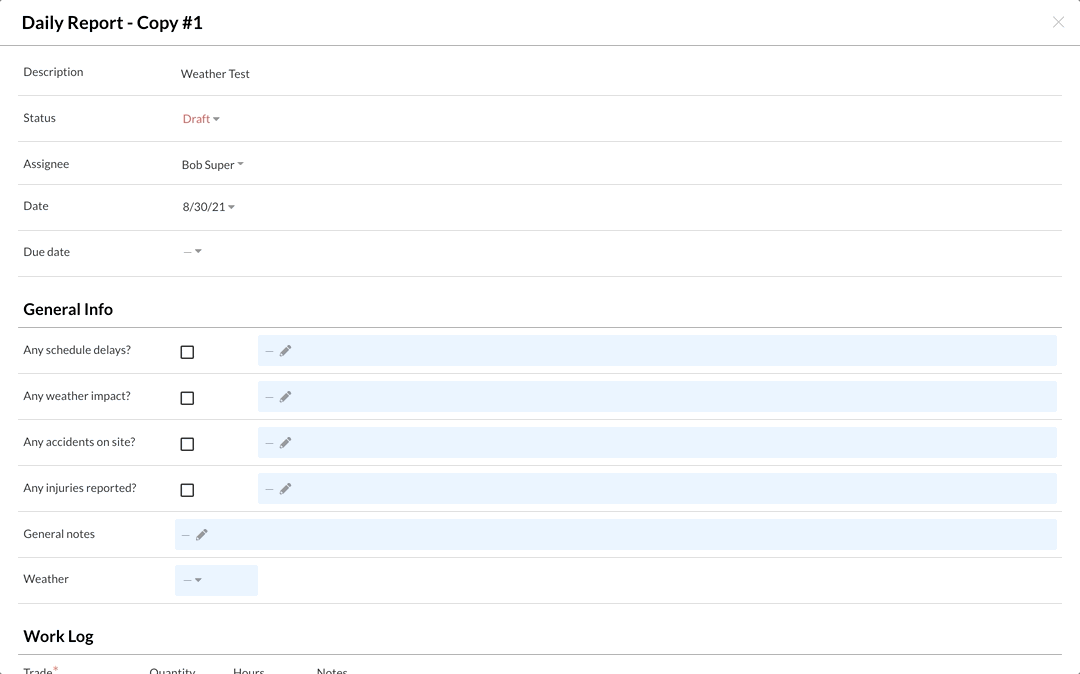Close the Daily Report dialog

point(1058,22)
